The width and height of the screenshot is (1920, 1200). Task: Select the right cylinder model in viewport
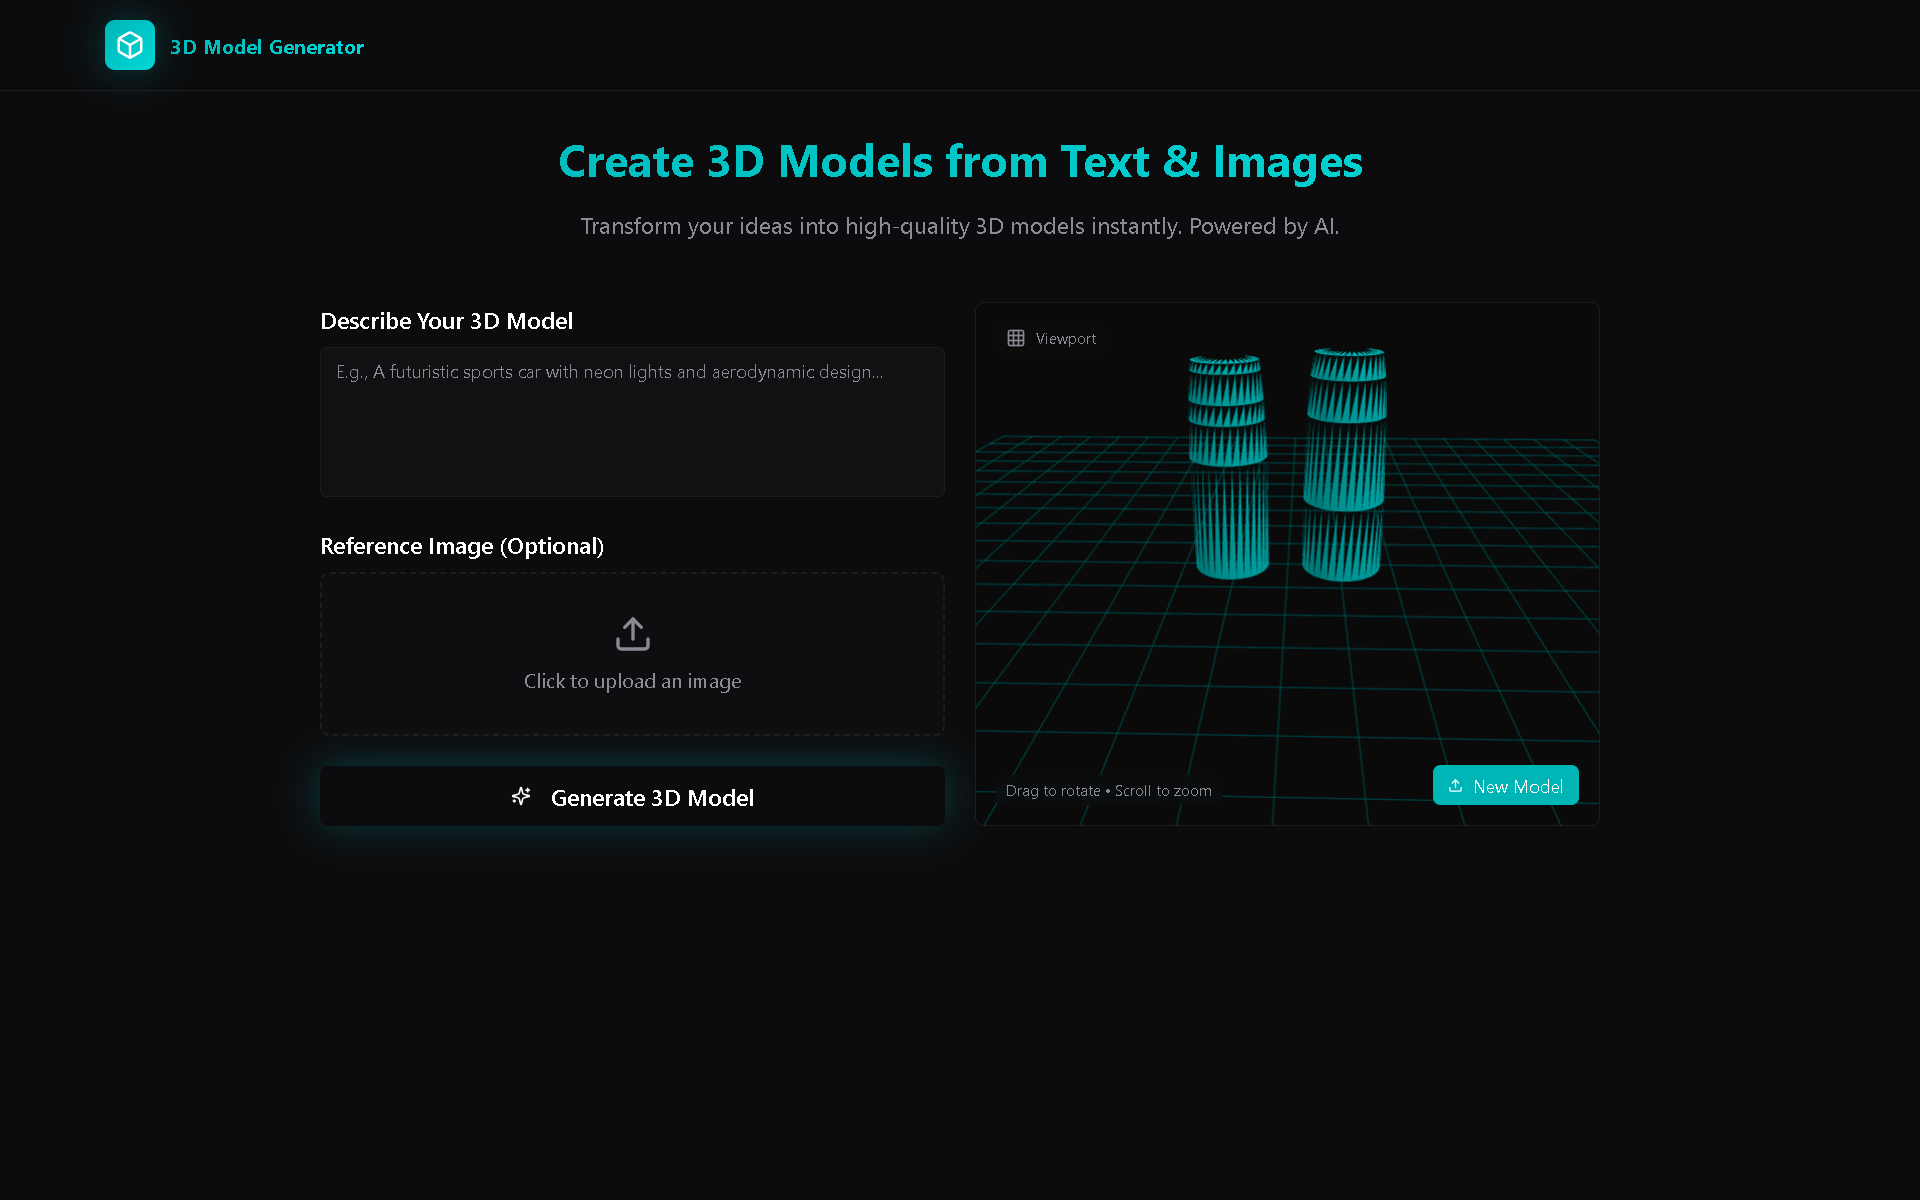[1346, 465]
